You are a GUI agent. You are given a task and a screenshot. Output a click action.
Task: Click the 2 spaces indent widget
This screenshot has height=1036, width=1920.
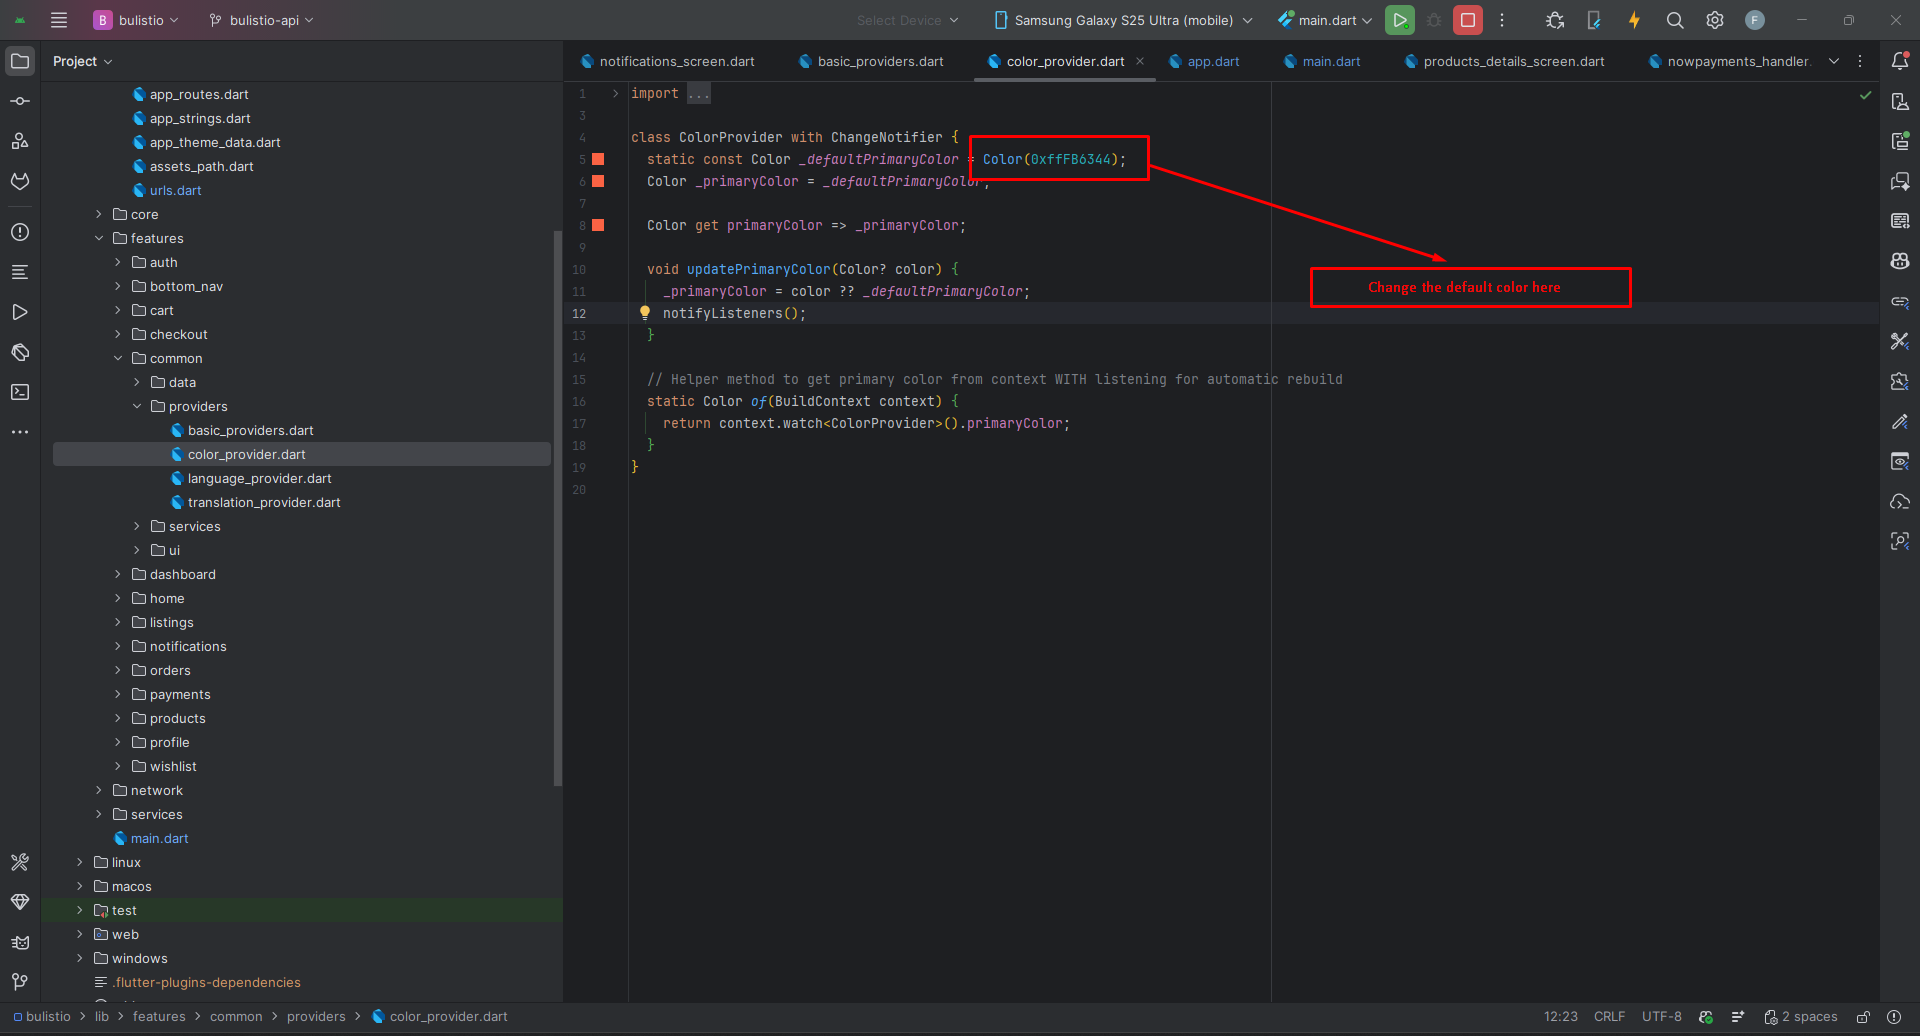coord(1801,1017)
